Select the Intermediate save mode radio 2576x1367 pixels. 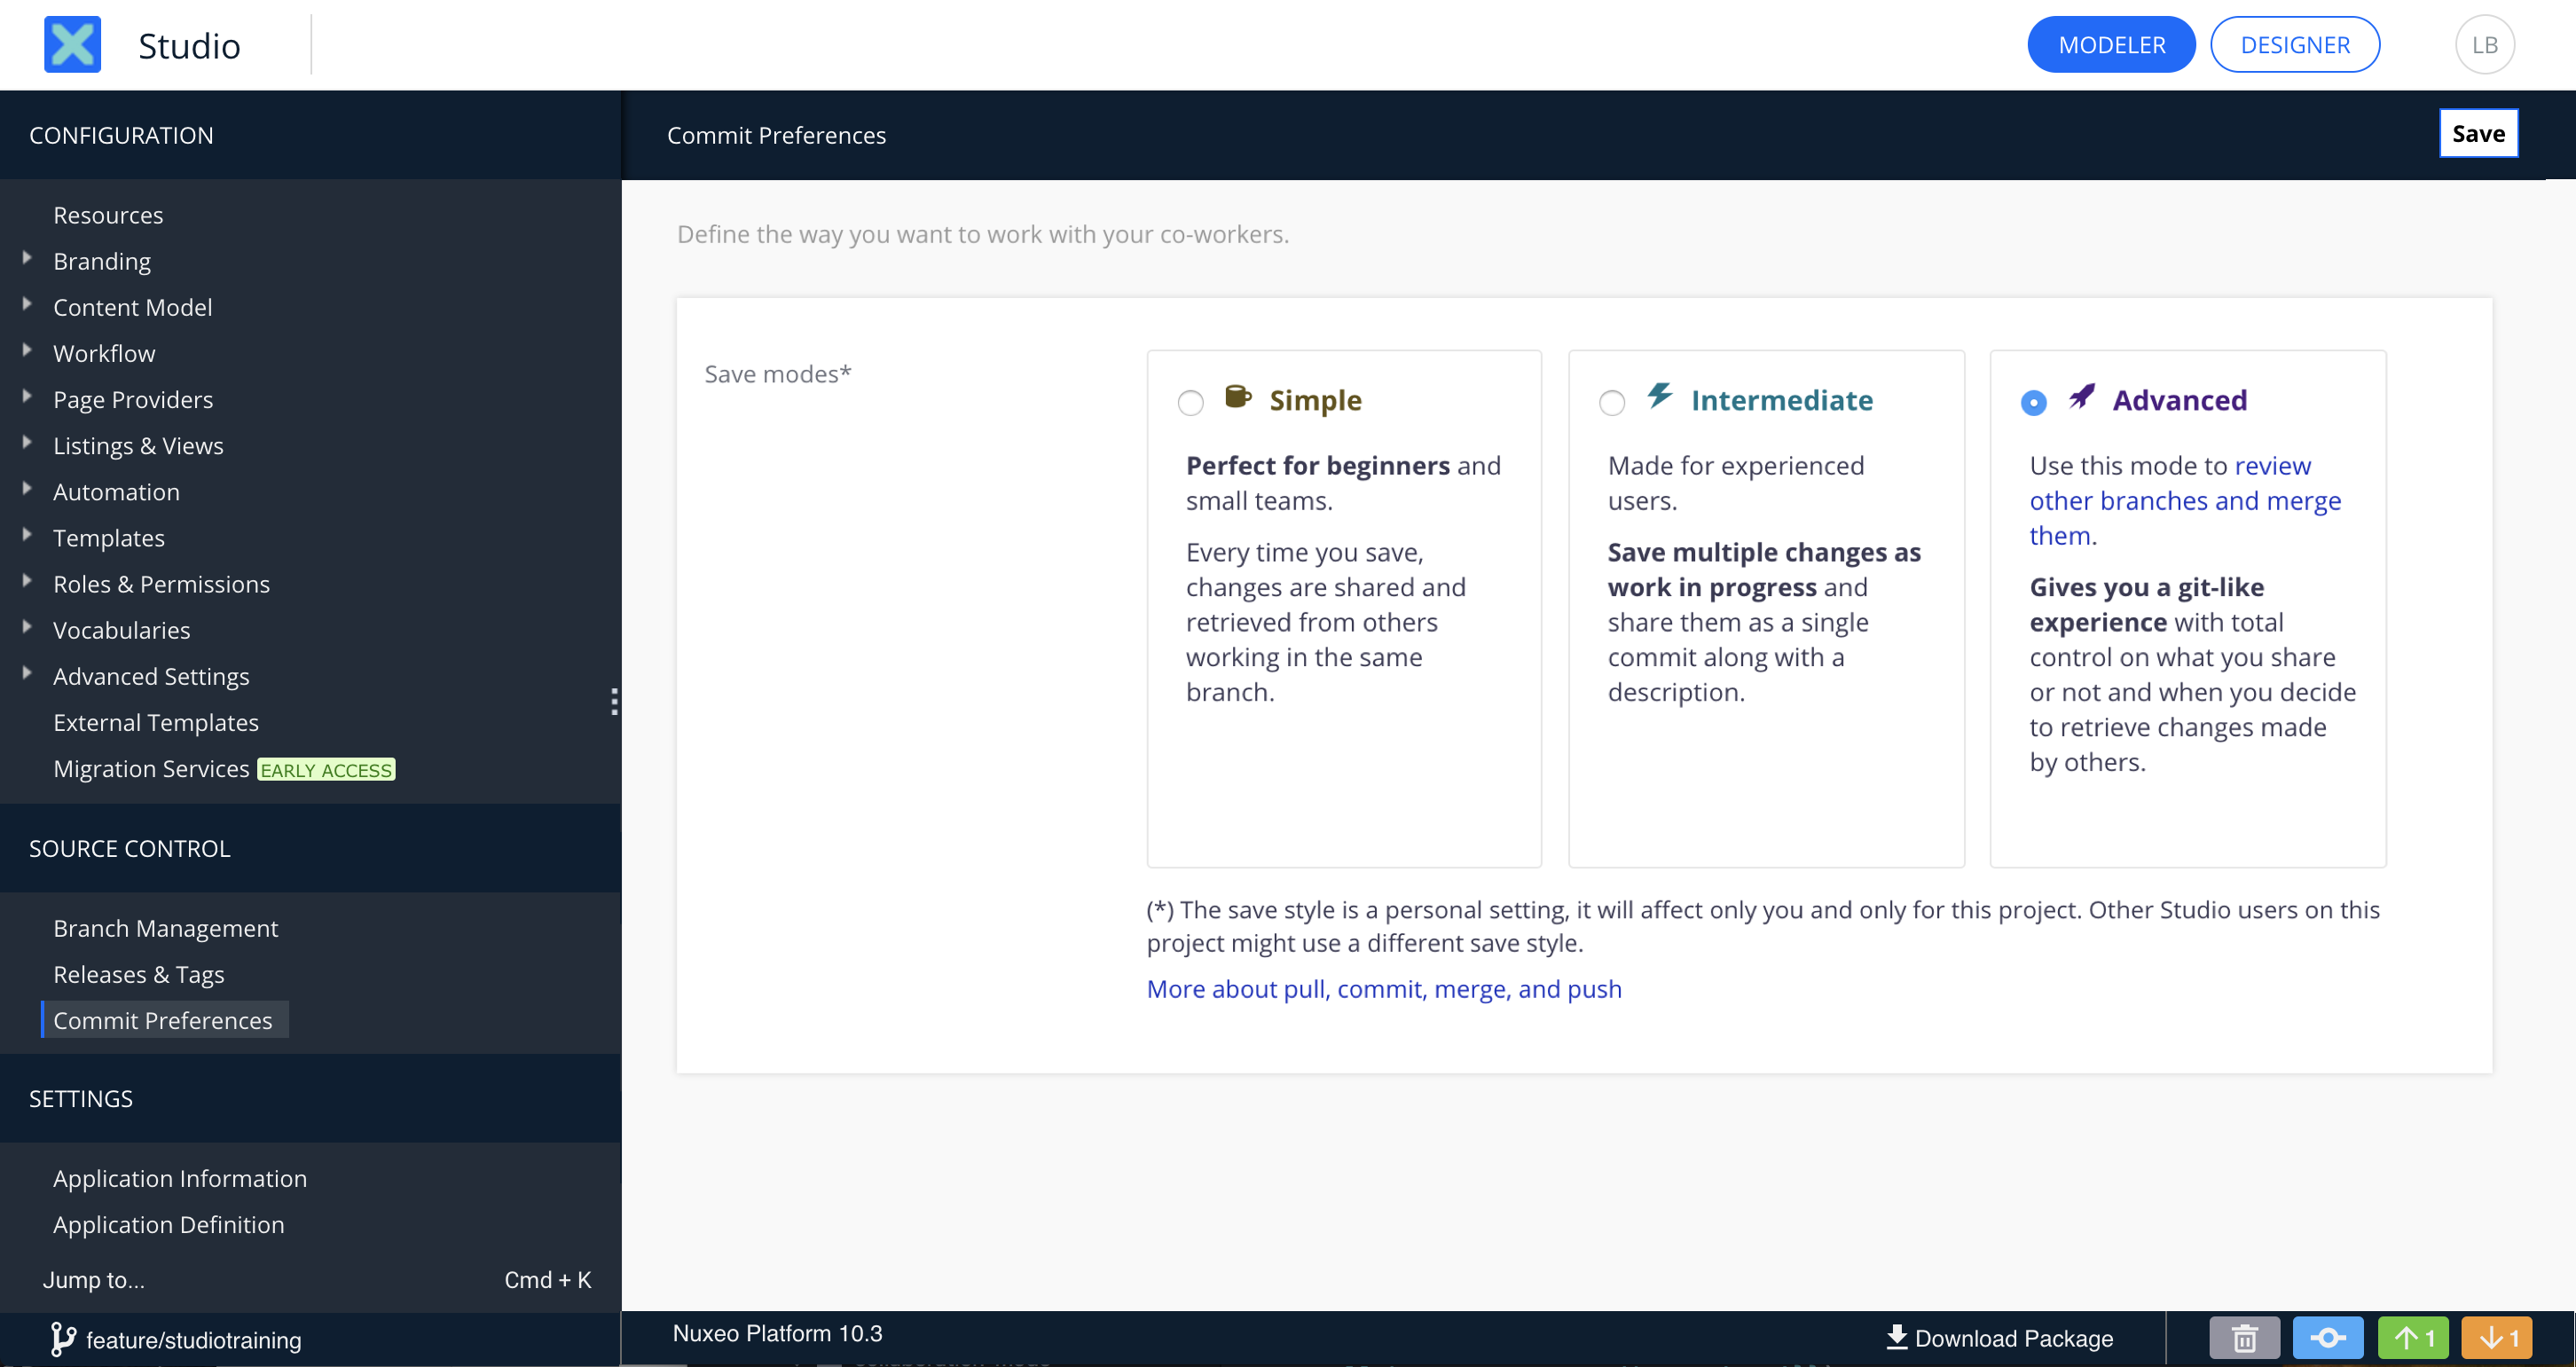tap(1612, 403)
